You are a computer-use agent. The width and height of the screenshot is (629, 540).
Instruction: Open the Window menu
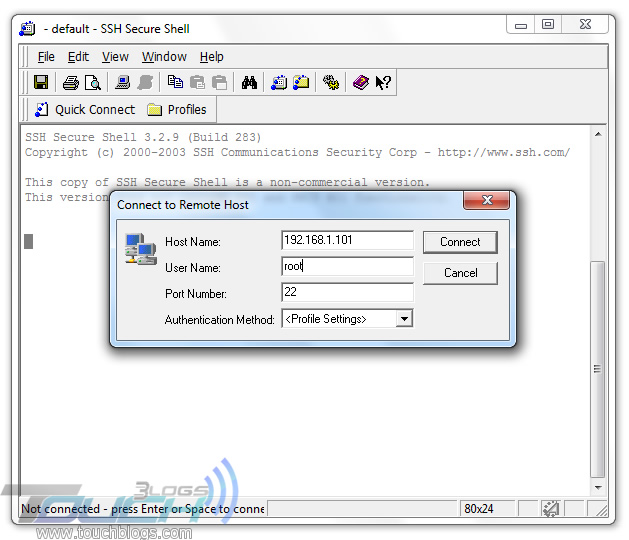click(x=164, y=57)
